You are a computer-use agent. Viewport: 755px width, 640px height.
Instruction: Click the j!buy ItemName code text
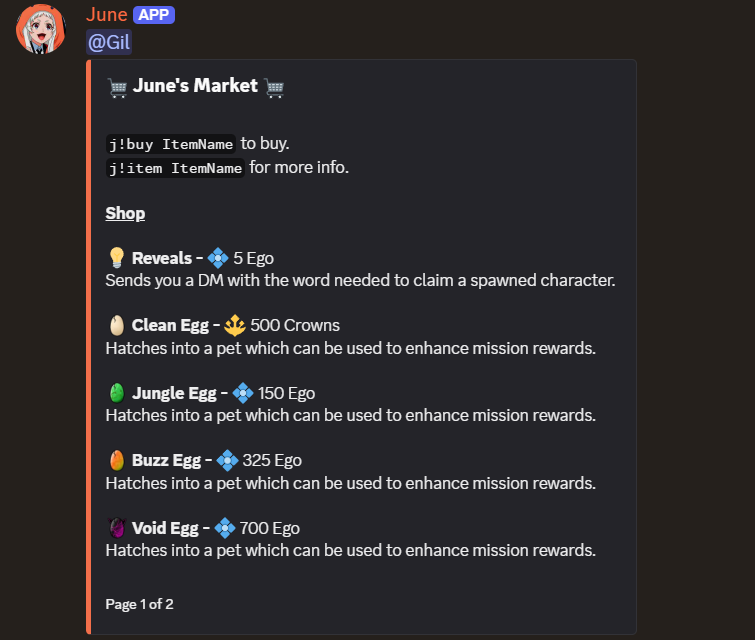pyautogui.click(x=170, y=144)
